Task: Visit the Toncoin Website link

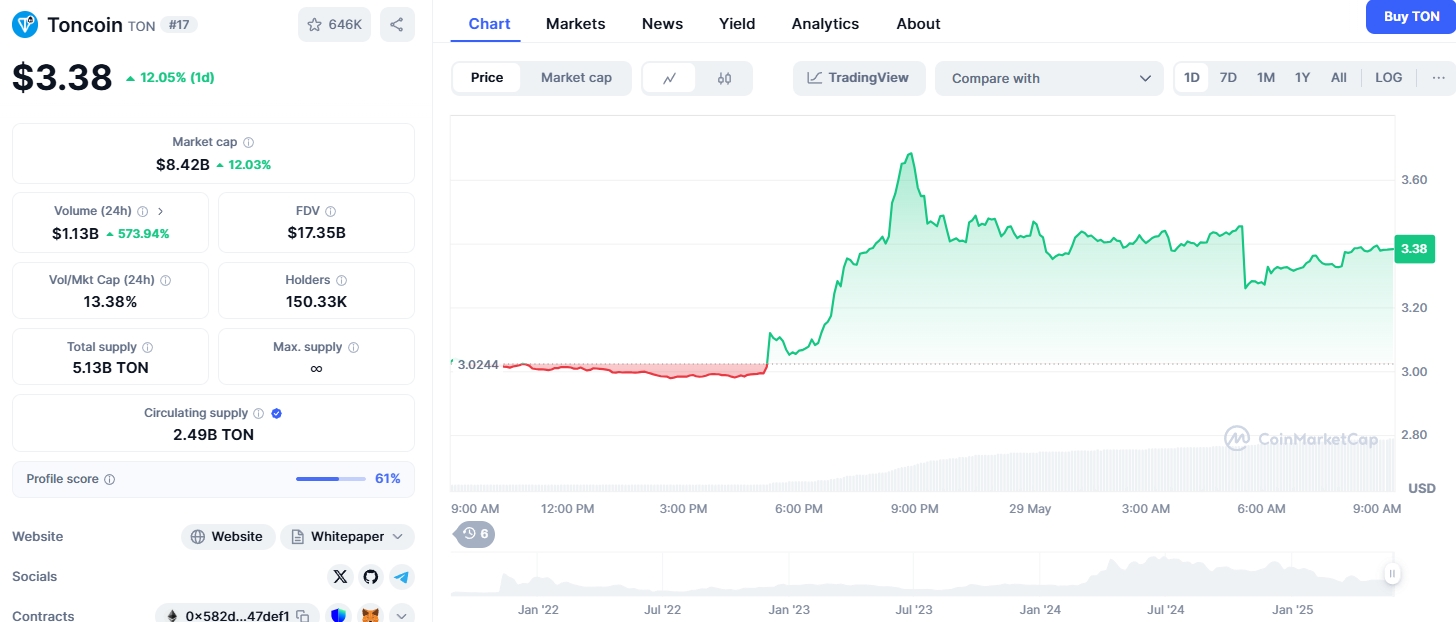Action: pyautogui.click(x=227, y=537)
